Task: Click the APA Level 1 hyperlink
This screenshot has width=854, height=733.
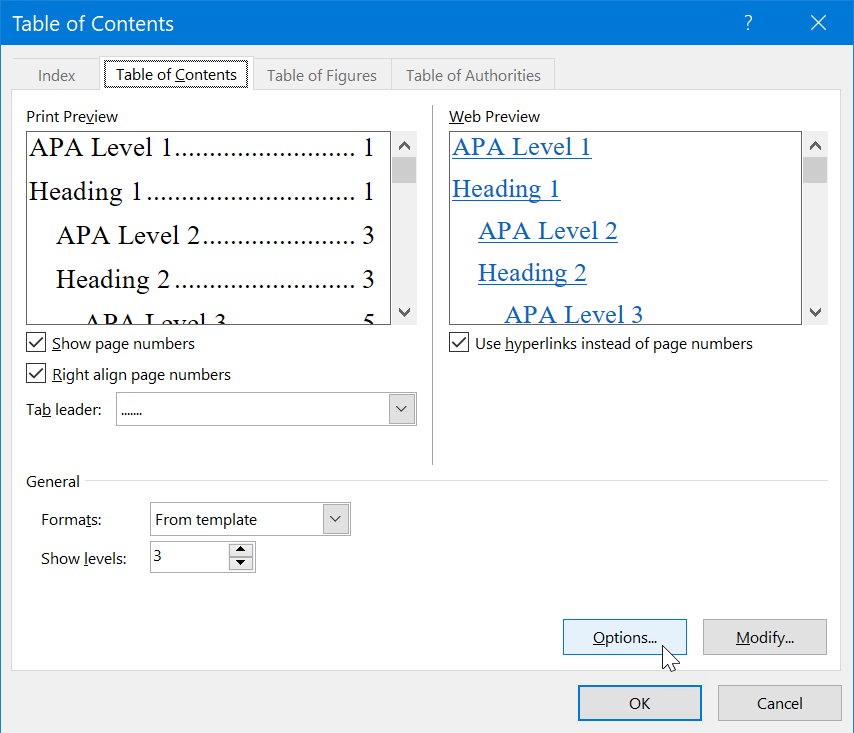Action: click(x=521, y=147)
